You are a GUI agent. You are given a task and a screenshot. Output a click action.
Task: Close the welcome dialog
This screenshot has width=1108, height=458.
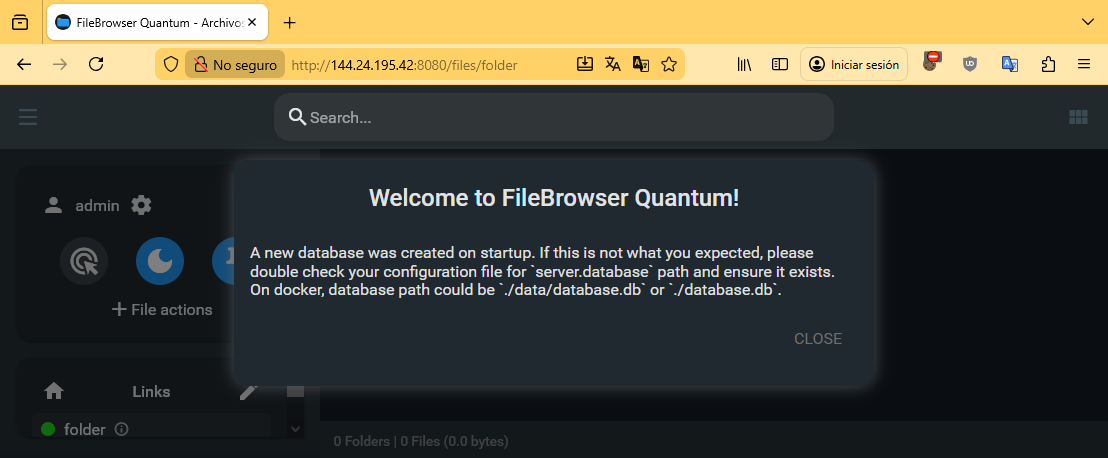pos(817,339)
